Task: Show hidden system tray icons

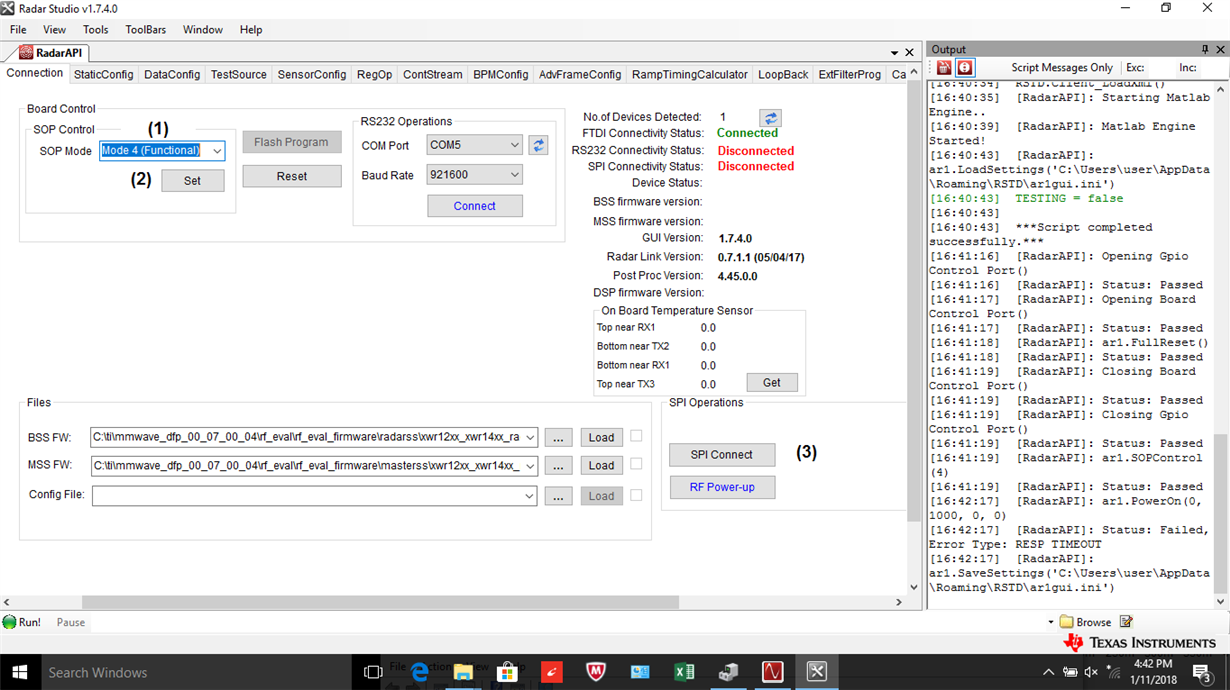Action: [1048, 672]
